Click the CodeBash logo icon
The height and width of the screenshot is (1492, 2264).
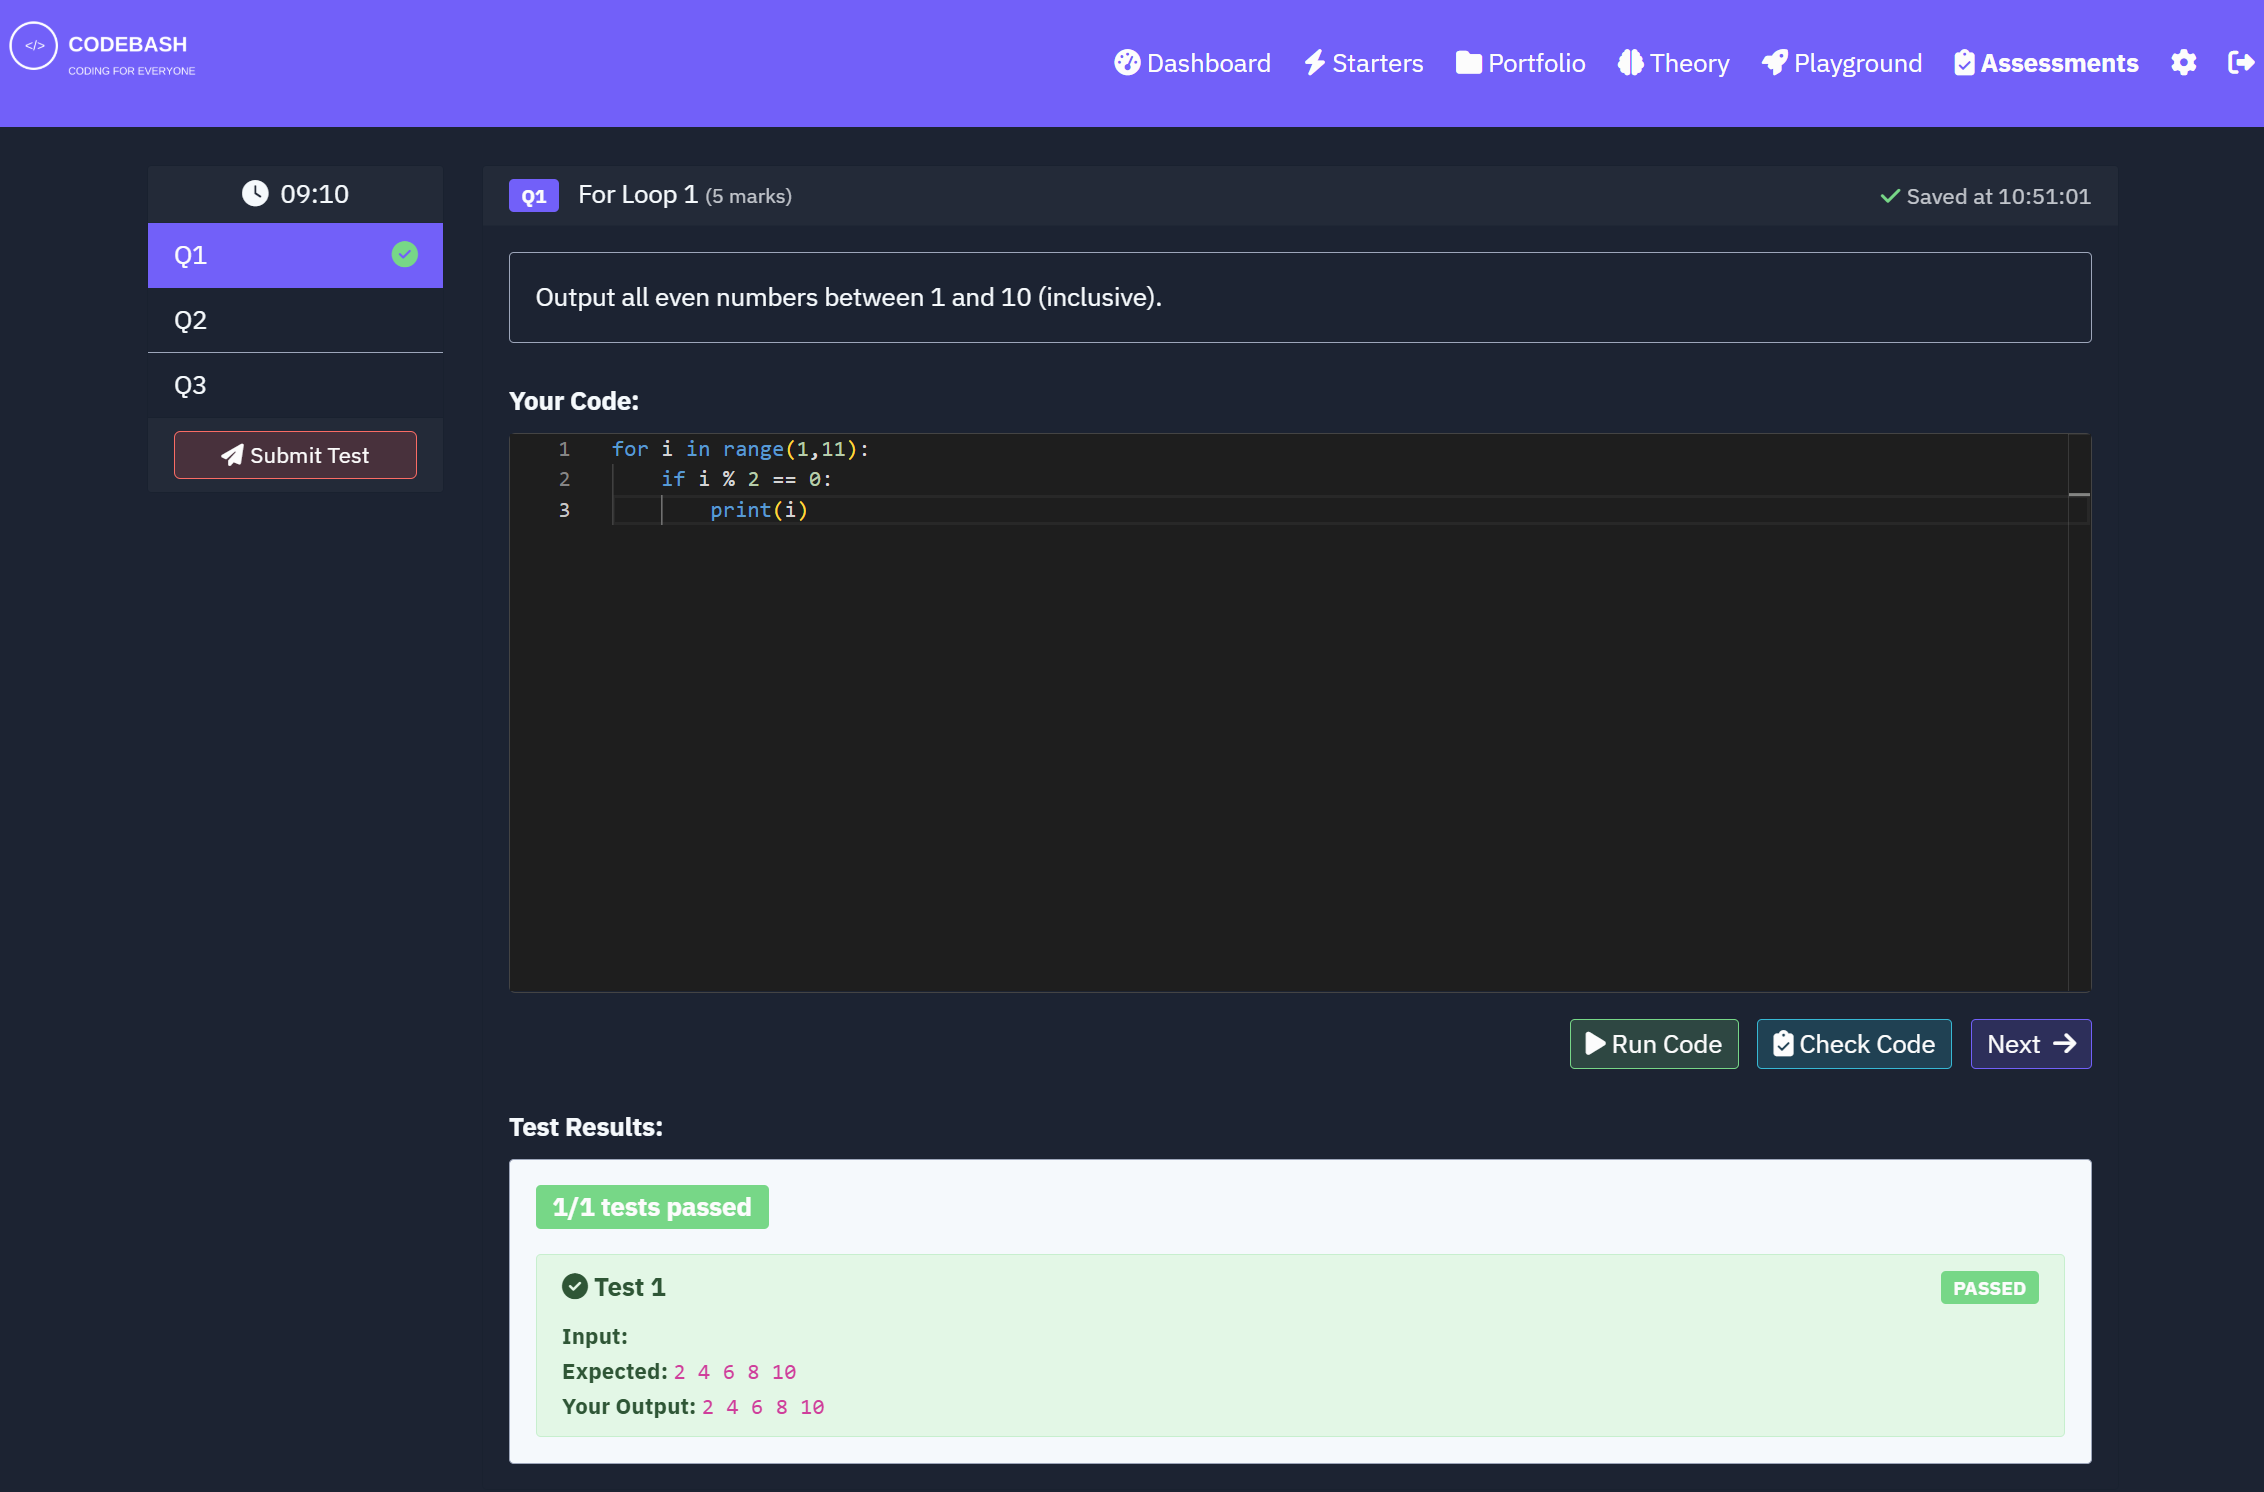pos(34,46)
